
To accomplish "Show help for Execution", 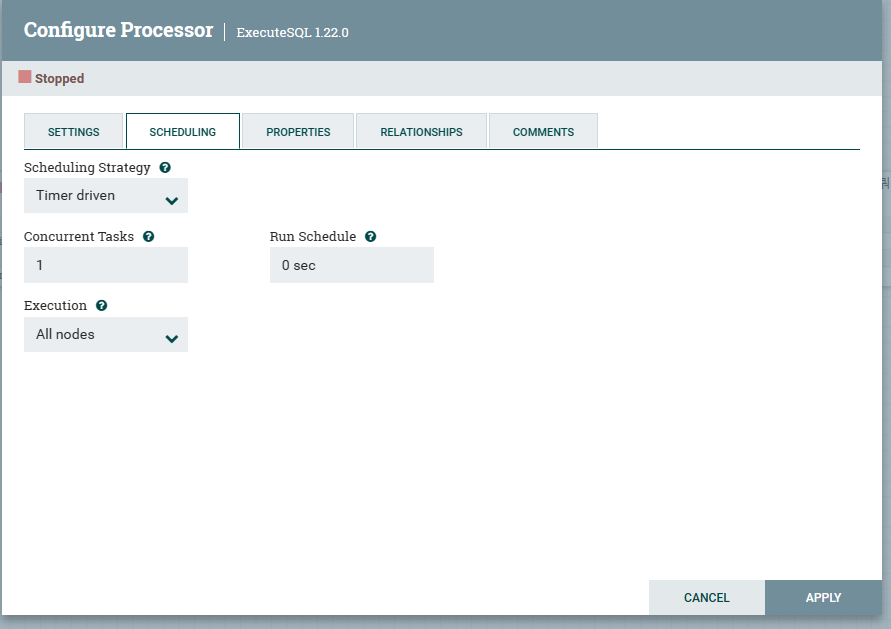I will pyautogui.click(x=101, y=306).
